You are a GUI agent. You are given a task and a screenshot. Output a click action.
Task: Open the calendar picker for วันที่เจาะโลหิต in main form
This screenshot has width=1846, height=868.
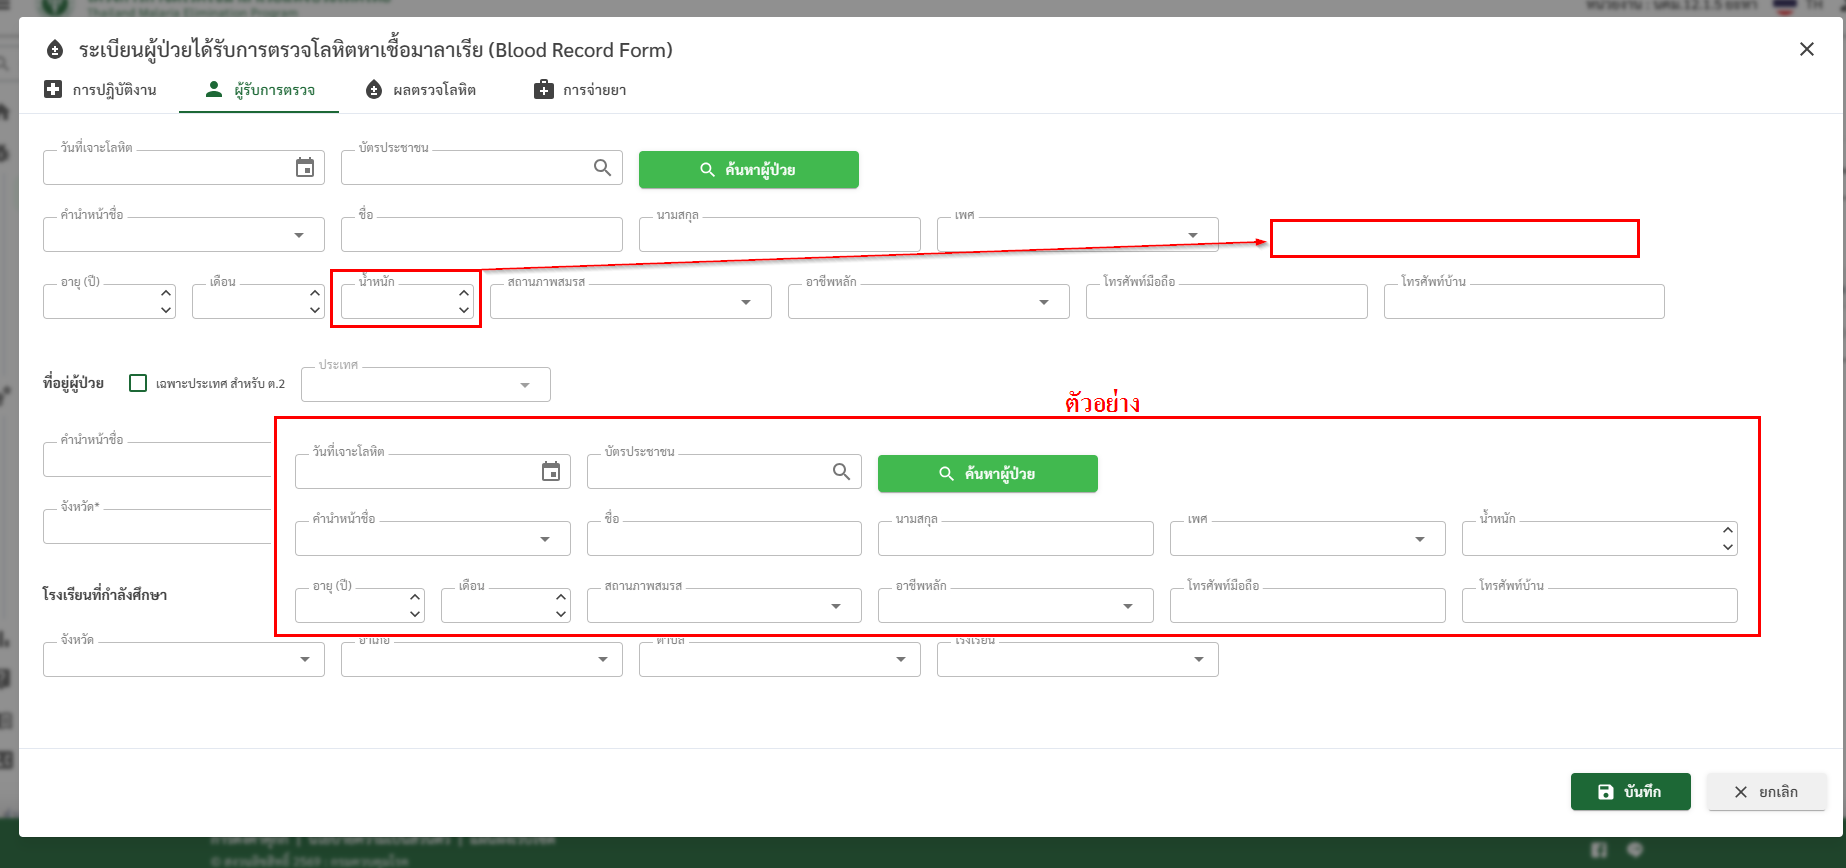tap(305, 168)
